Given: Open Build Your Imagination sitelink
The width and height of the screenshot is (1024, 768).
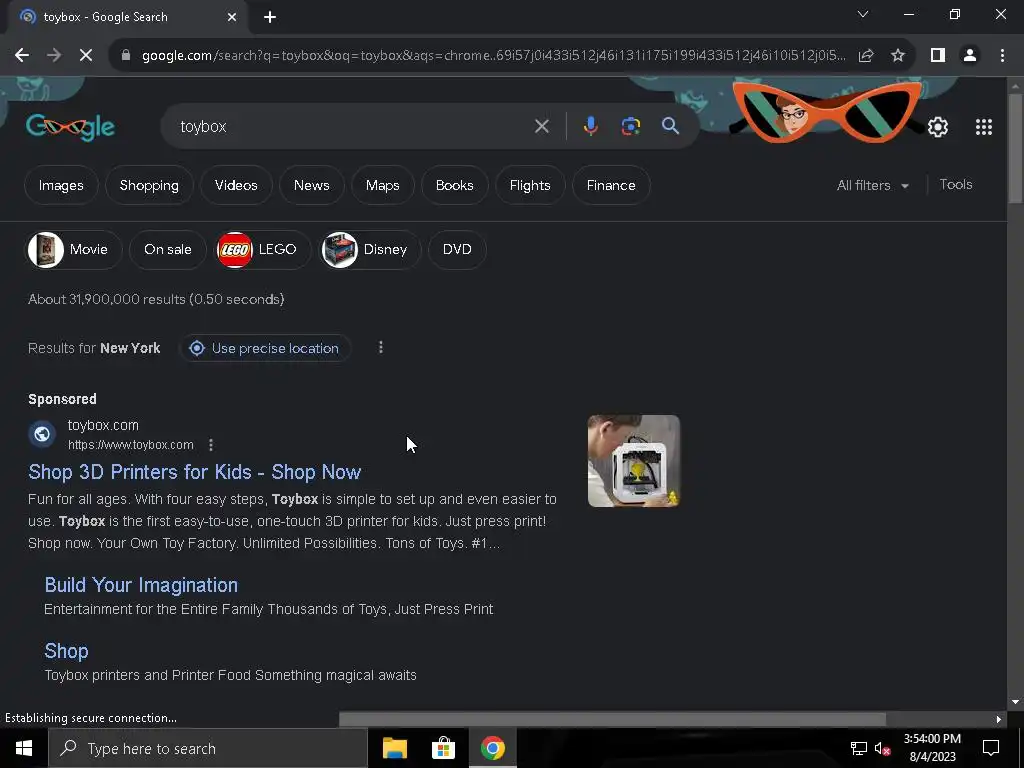Looking at the screenshot, I should (x=141, y=585).
